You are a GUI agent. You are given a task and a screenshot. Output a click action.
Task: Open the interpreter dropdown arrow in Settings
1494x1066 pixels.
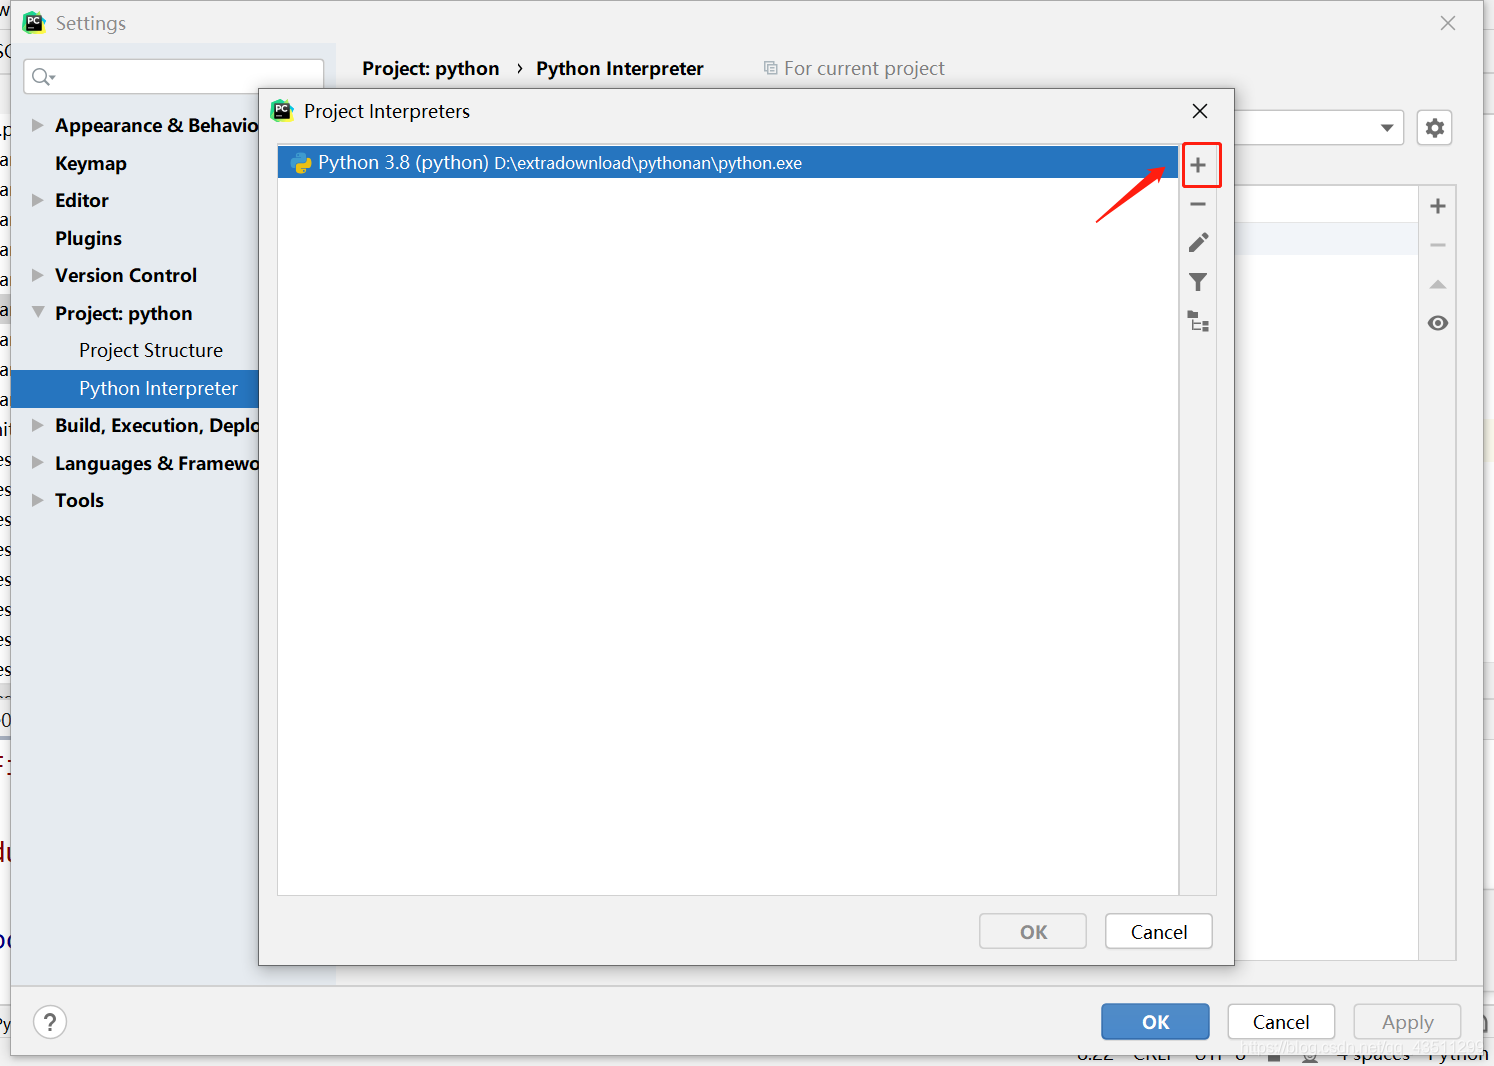pyautogui.click(x=1387, y=128)
